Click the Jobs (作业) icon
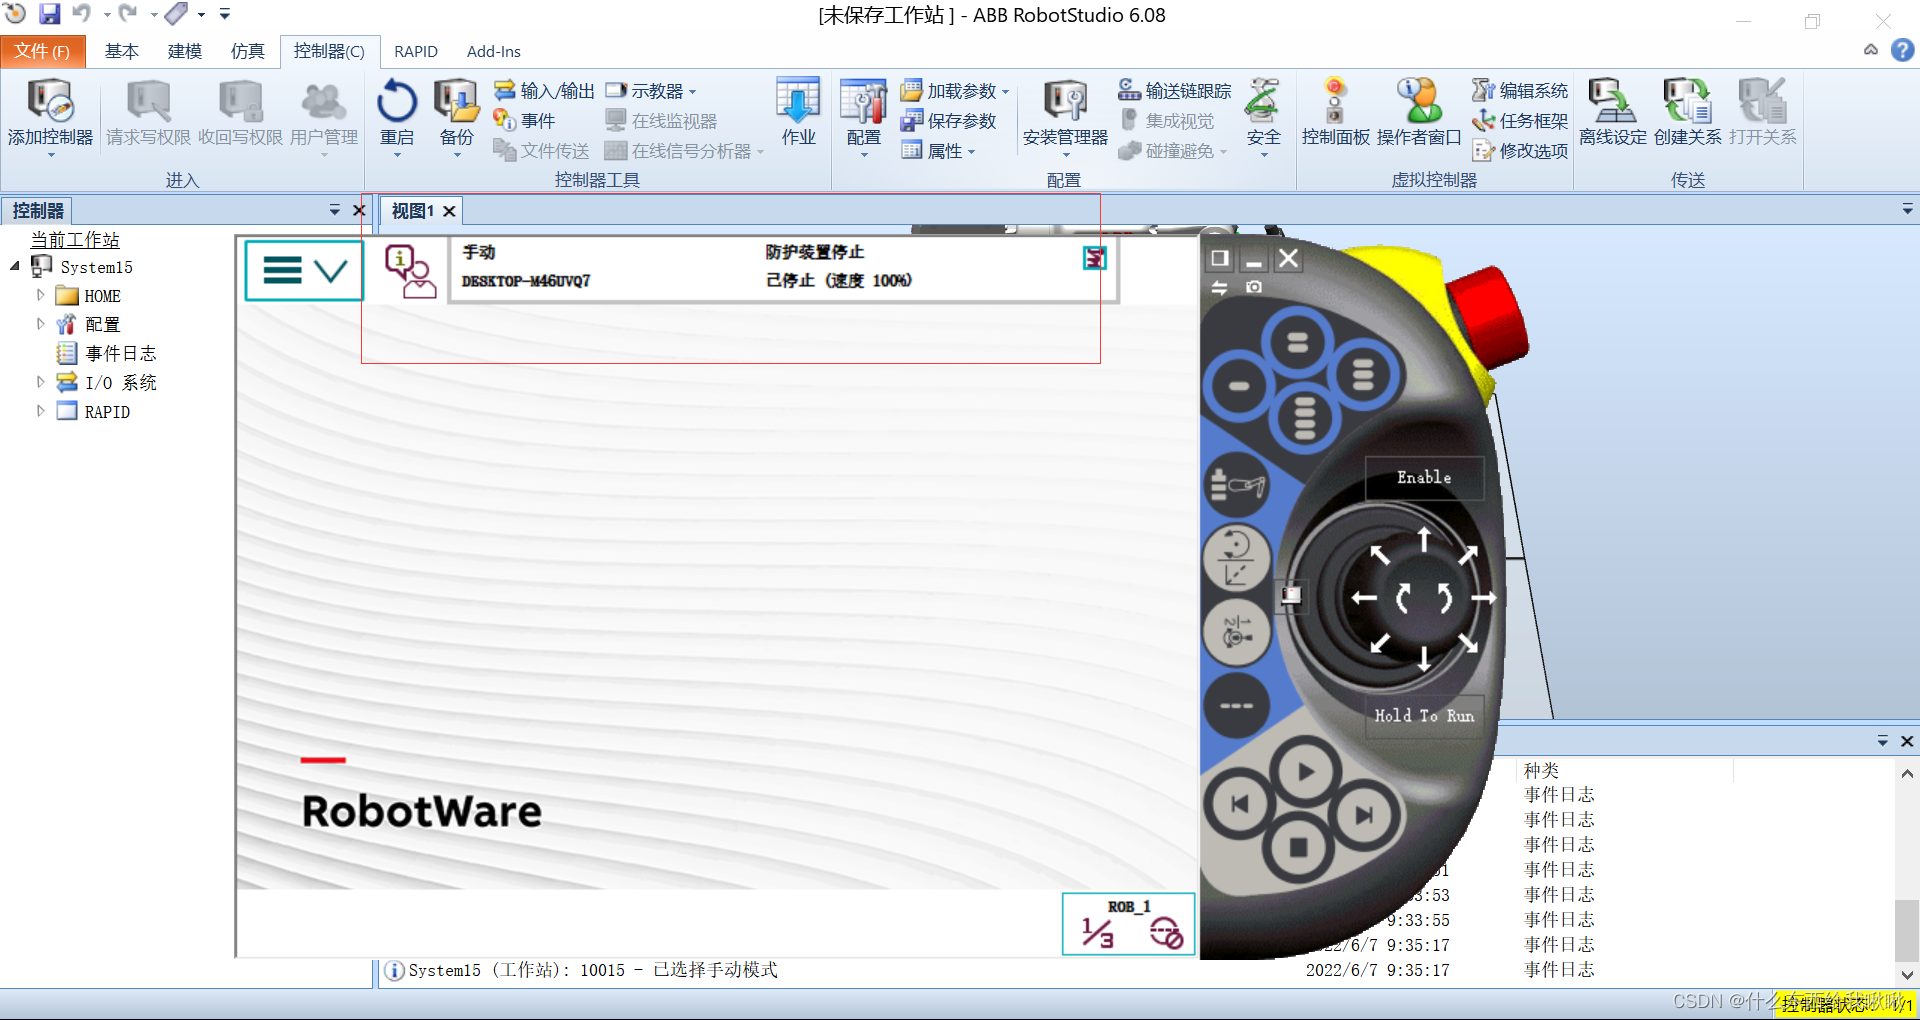 click(x=798, y=113)
